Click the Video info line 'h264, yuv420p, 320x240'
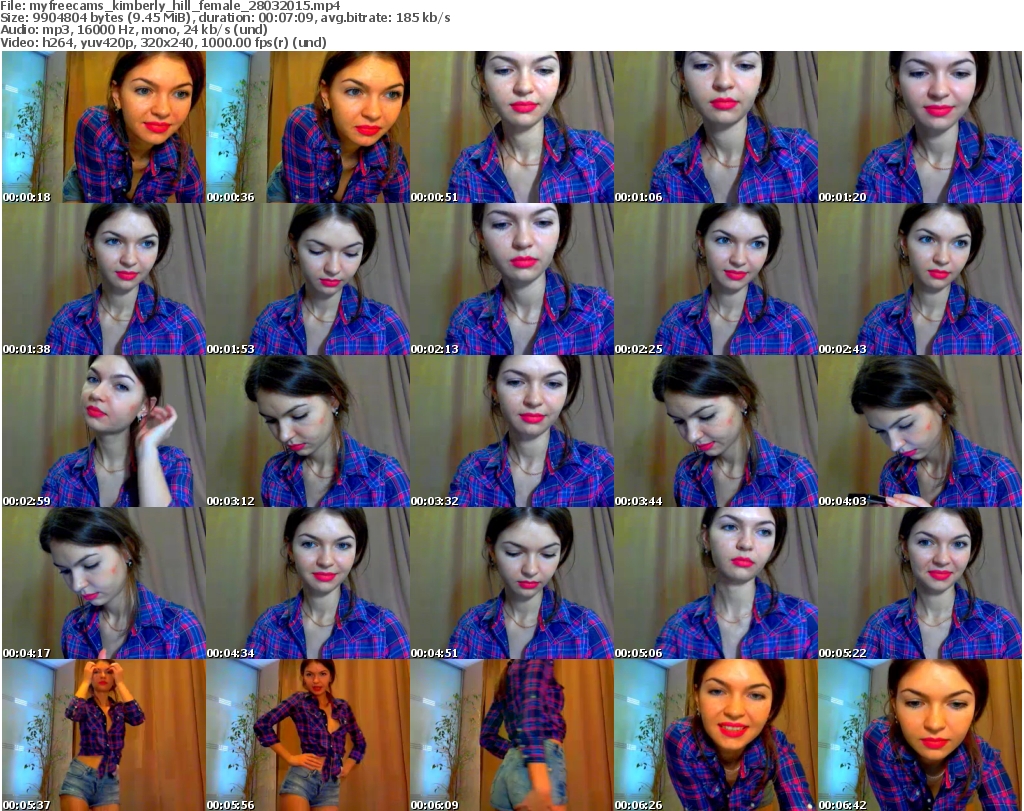The height and width of the screenshot is (811, 1024). (x=119, y=42)
